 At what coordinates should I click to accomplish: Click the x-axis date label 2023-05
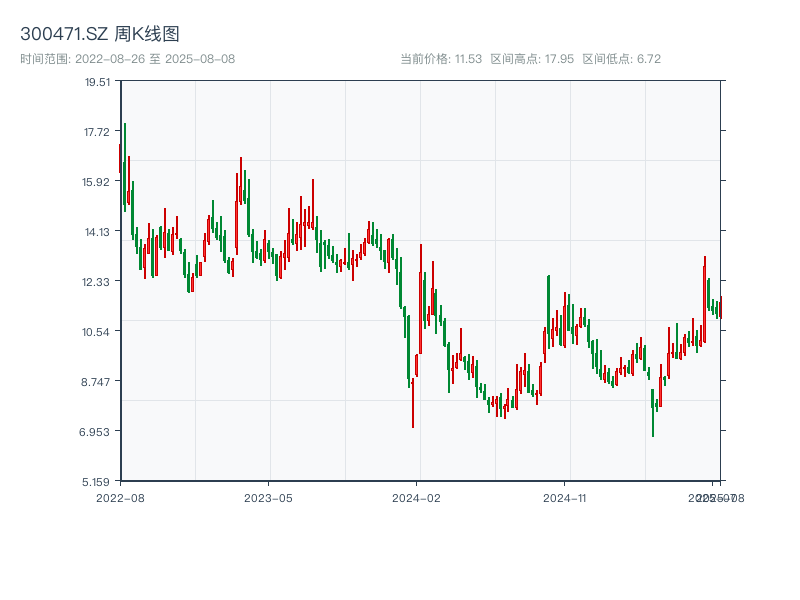268,498
